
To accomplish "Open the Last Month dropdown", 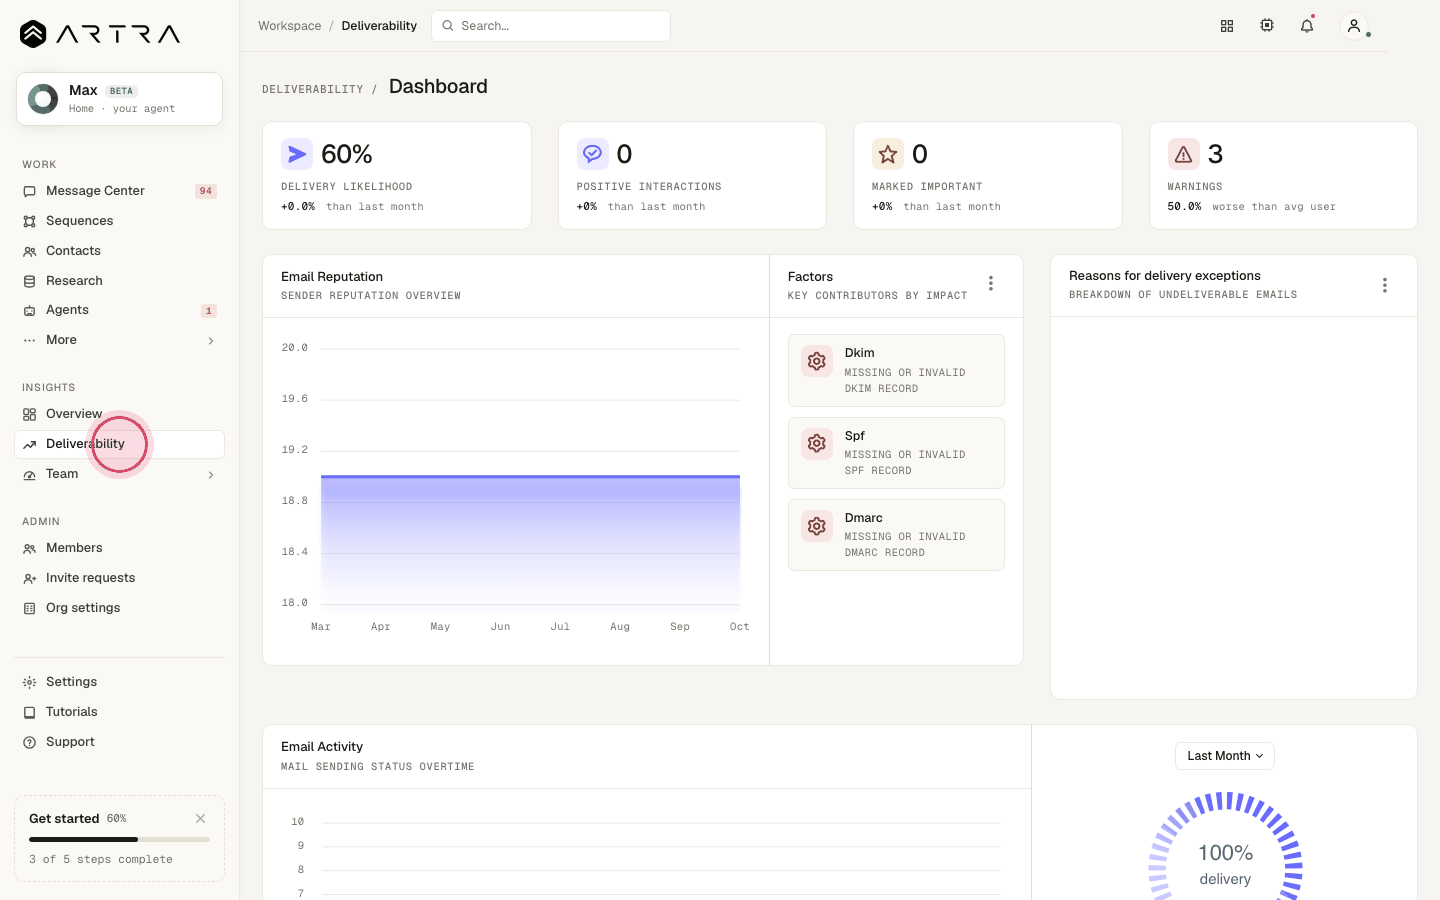I will (x=1225, y=756).
